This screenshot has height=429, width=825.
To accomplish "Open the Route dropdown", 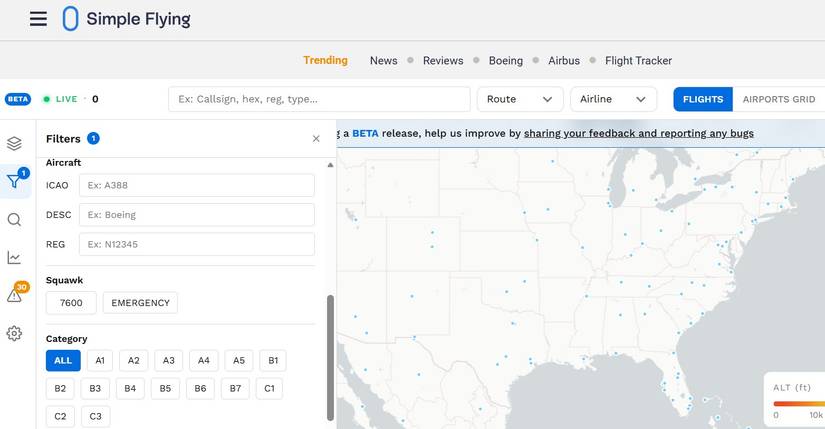I will click(520, 99).
